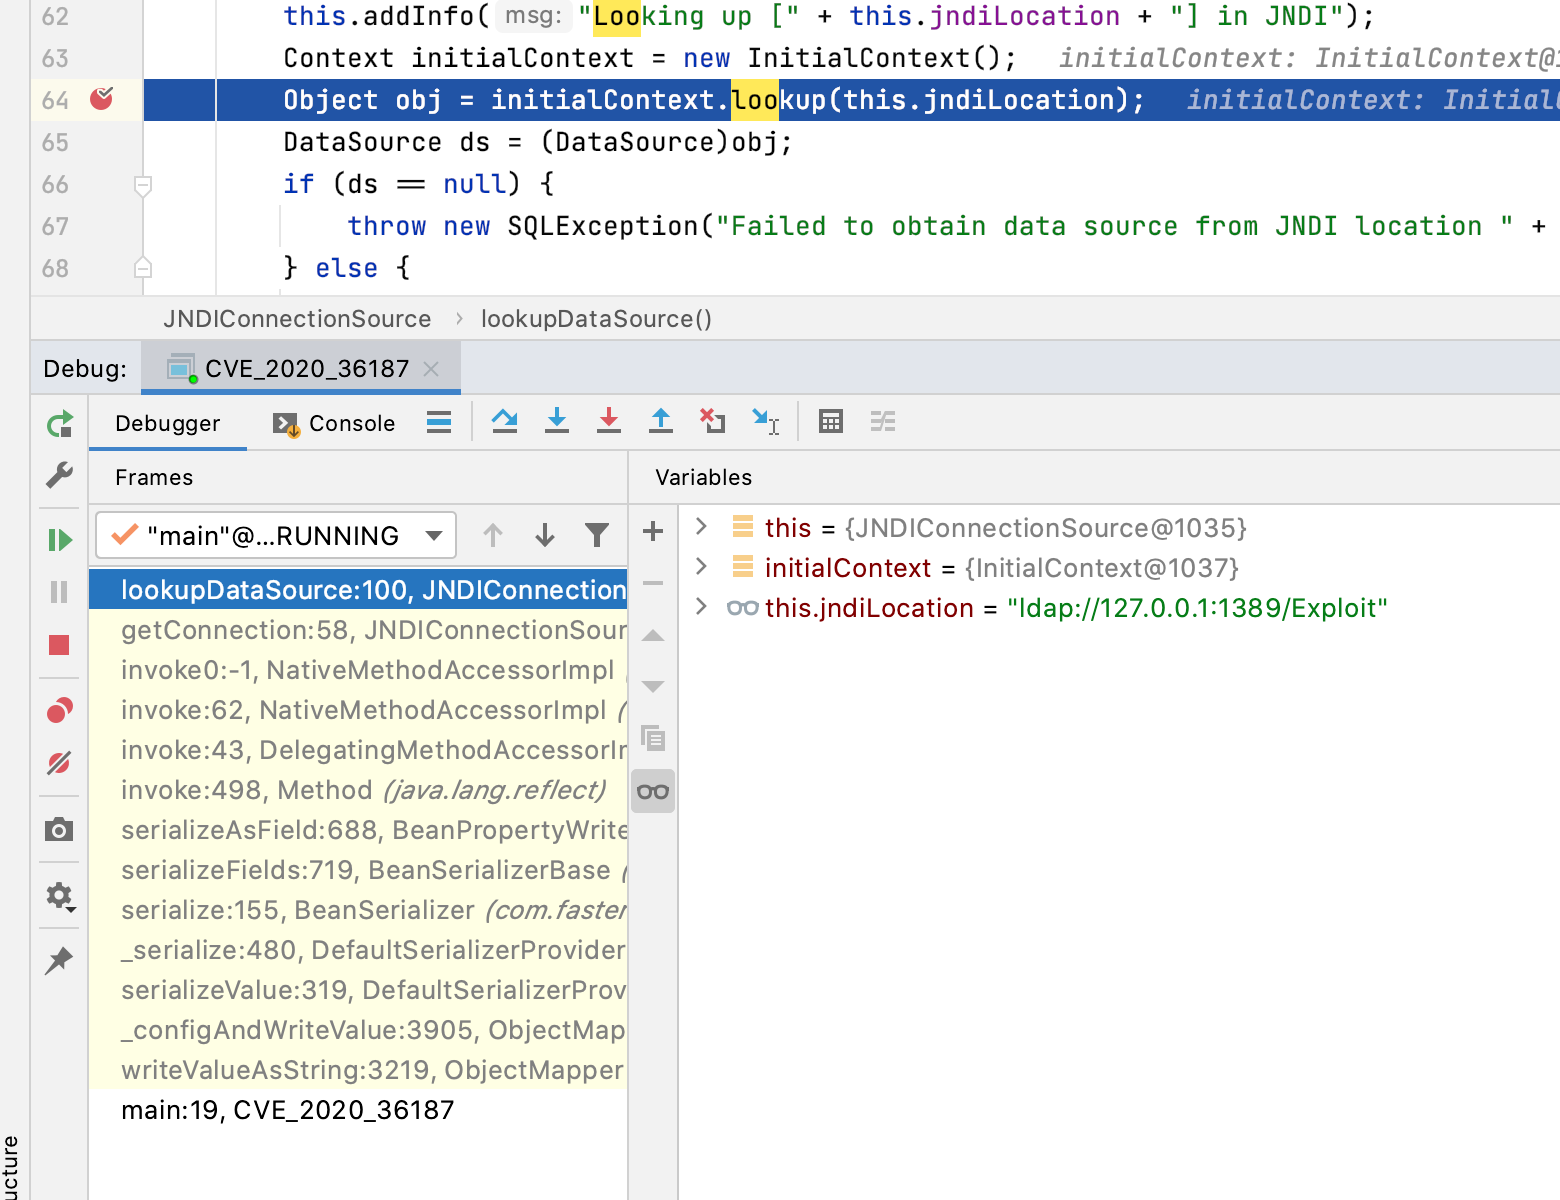
Task: Close the CVE_2020_36187 debug tab
Action: [x=431, y=369]
